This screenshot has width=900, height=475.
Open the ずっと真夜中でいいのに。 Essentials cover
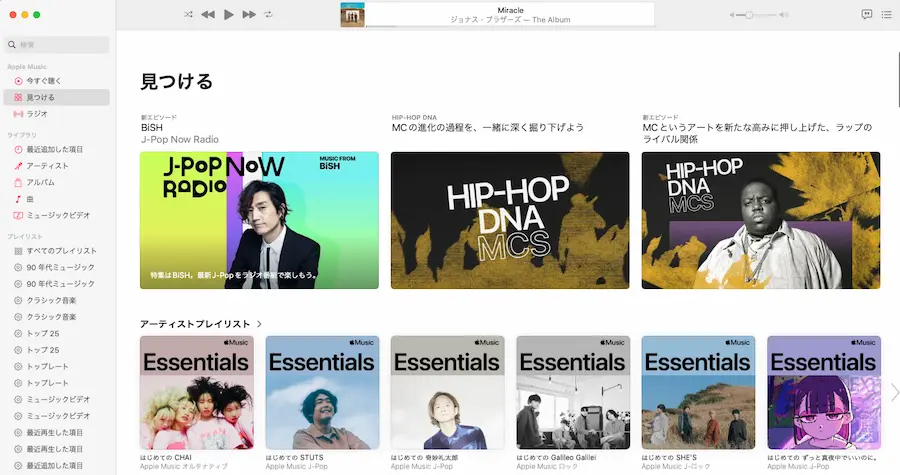(824, 392)
